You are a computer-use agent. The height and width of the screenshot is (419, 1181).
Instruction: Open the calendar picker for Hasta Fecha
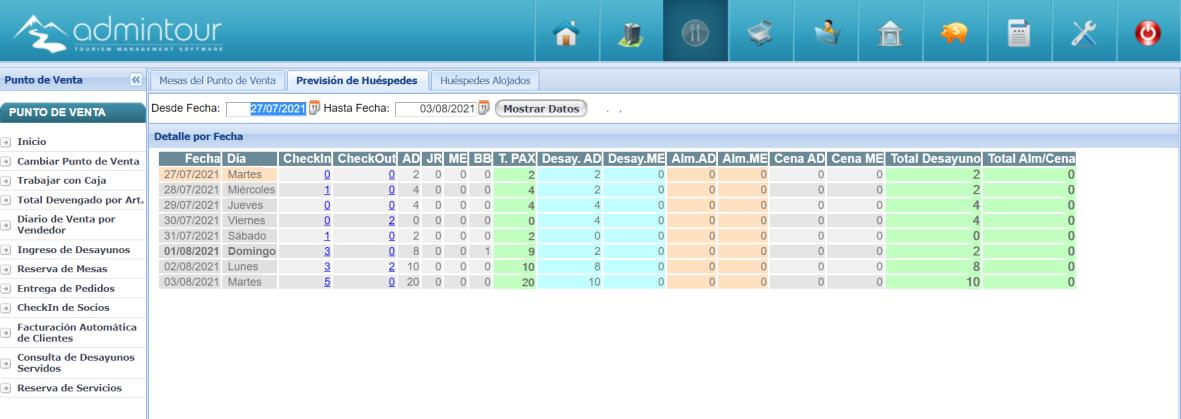[x=484, y=108]
